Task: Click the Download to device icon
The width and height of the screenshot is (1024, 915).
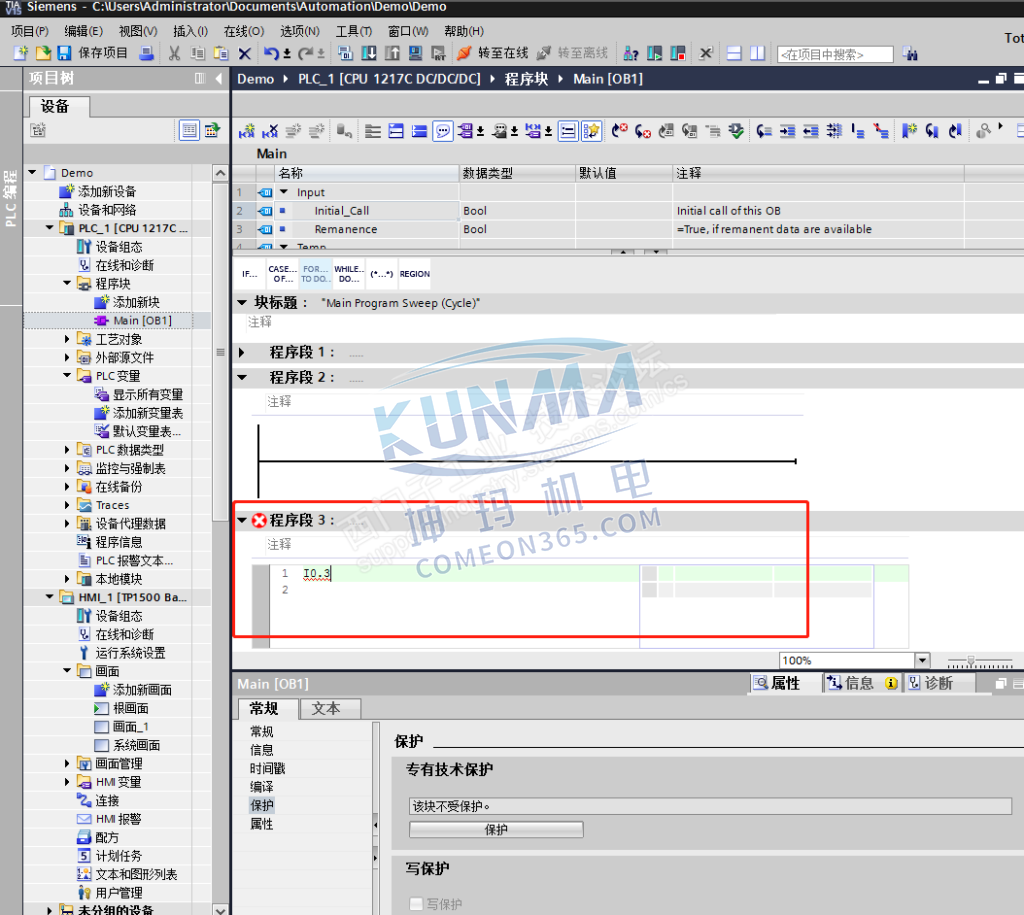Action: coord(369,53)
